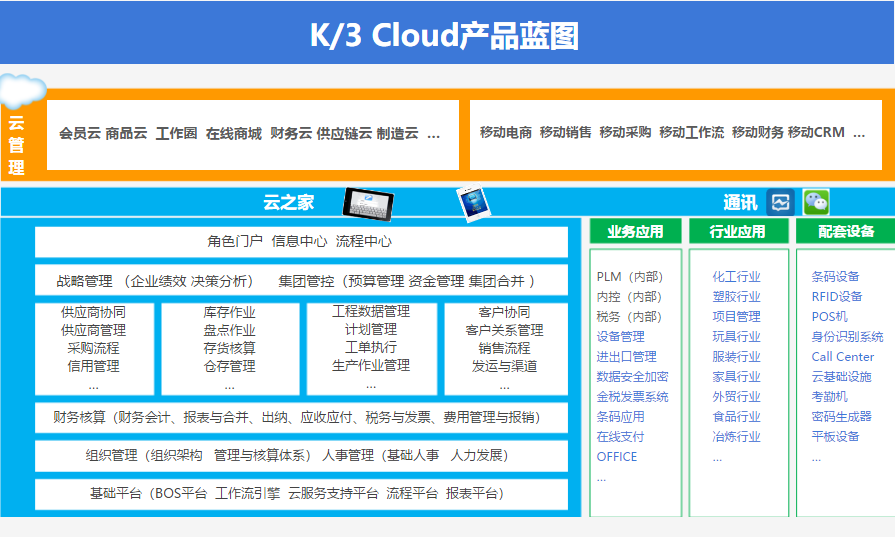The image size is (895, 537).
Task: Open the RFID设备 link
Action: tap(837, 297)
